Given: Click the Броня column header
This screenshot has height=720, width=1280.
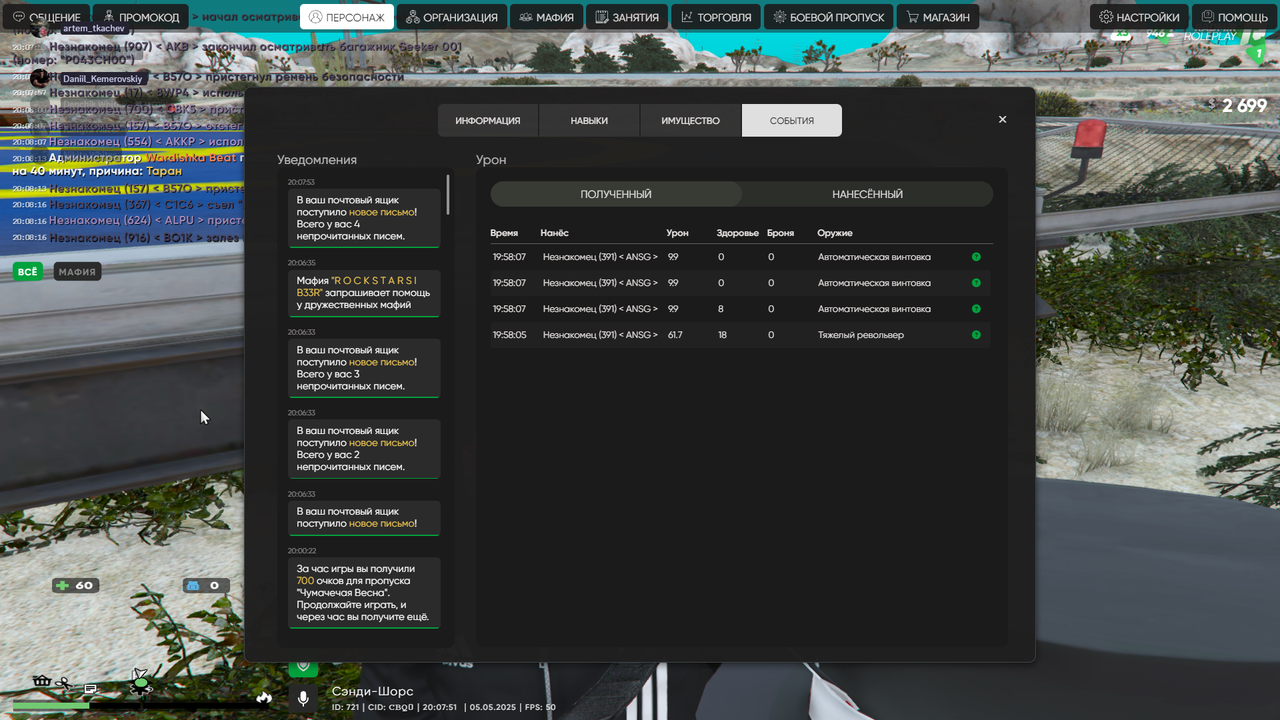Looking at the screenshot, I should (780, 233).
